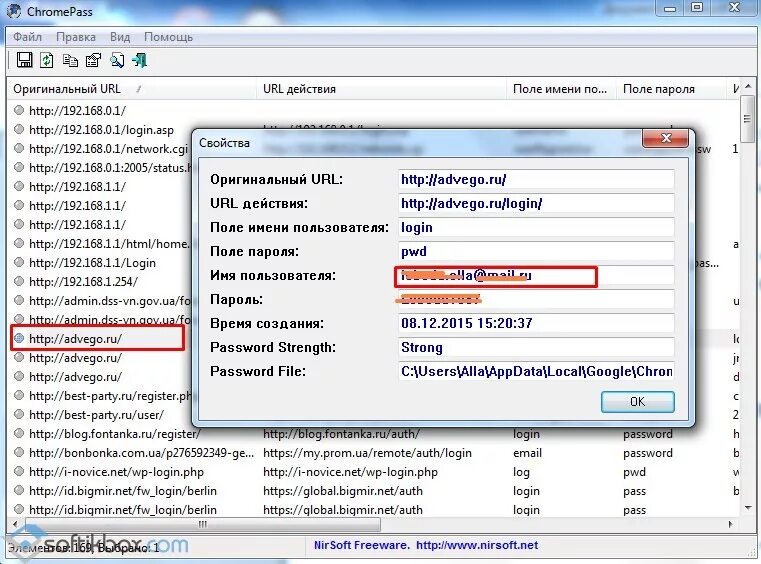
Task: Click the horizontal scrollbar right arrow
Action: [x=731, y=524]
